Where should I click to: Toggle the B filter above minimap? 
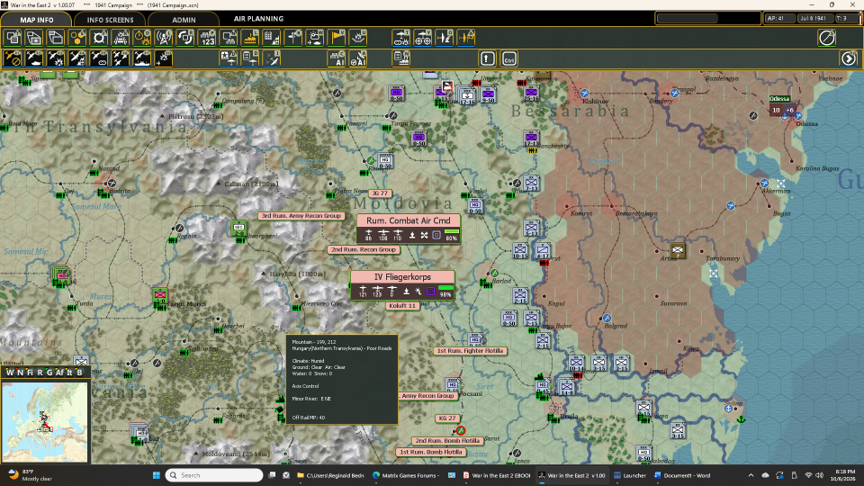[x=79, y=372]
